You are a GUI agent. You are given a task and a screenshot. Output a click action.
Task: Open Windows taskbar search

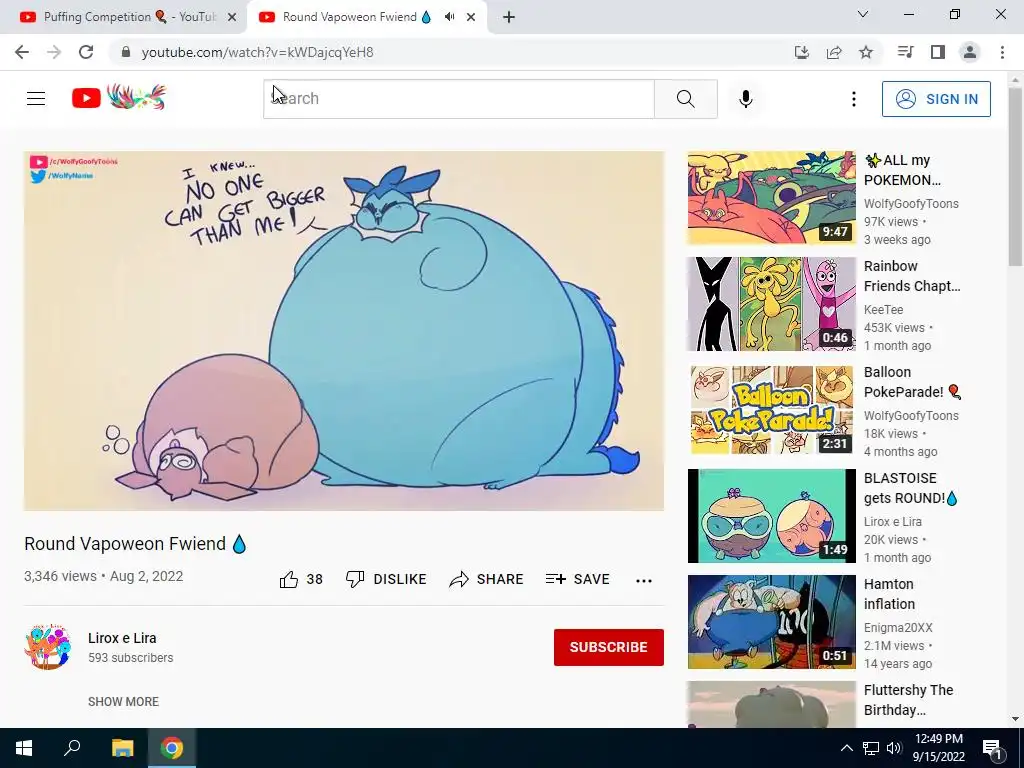coord(72,748)
